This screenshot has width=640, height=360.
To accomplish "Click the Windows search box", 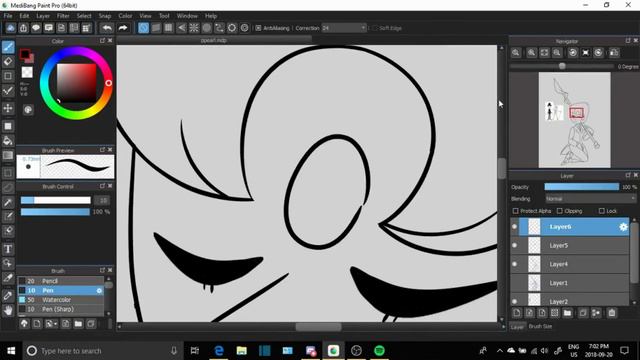I will (x=102, y=350).
